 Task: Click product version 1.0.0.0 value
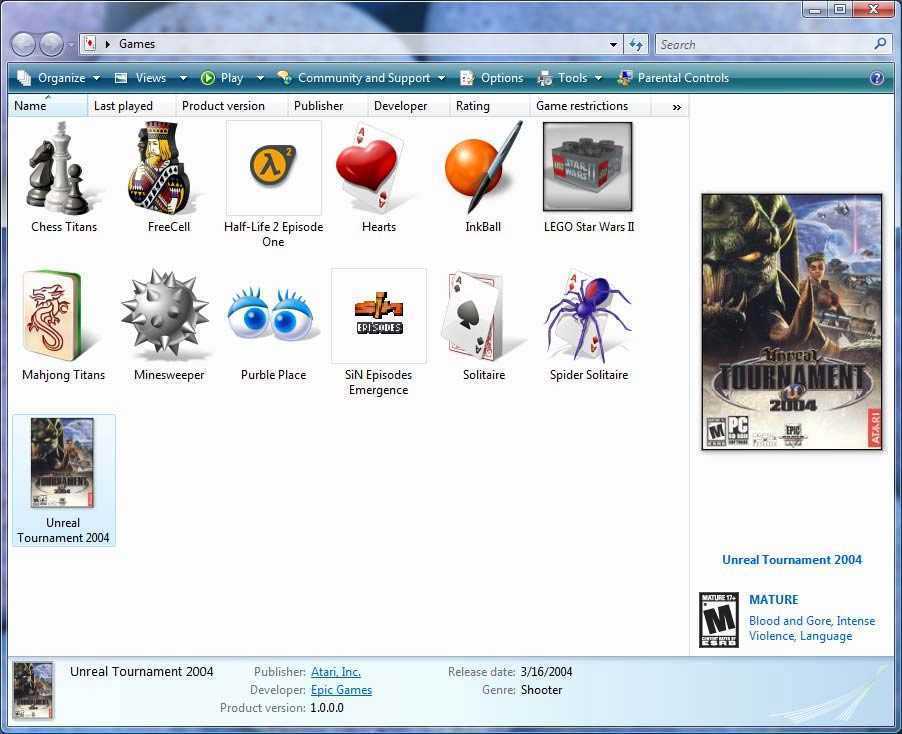pos(327,708)
